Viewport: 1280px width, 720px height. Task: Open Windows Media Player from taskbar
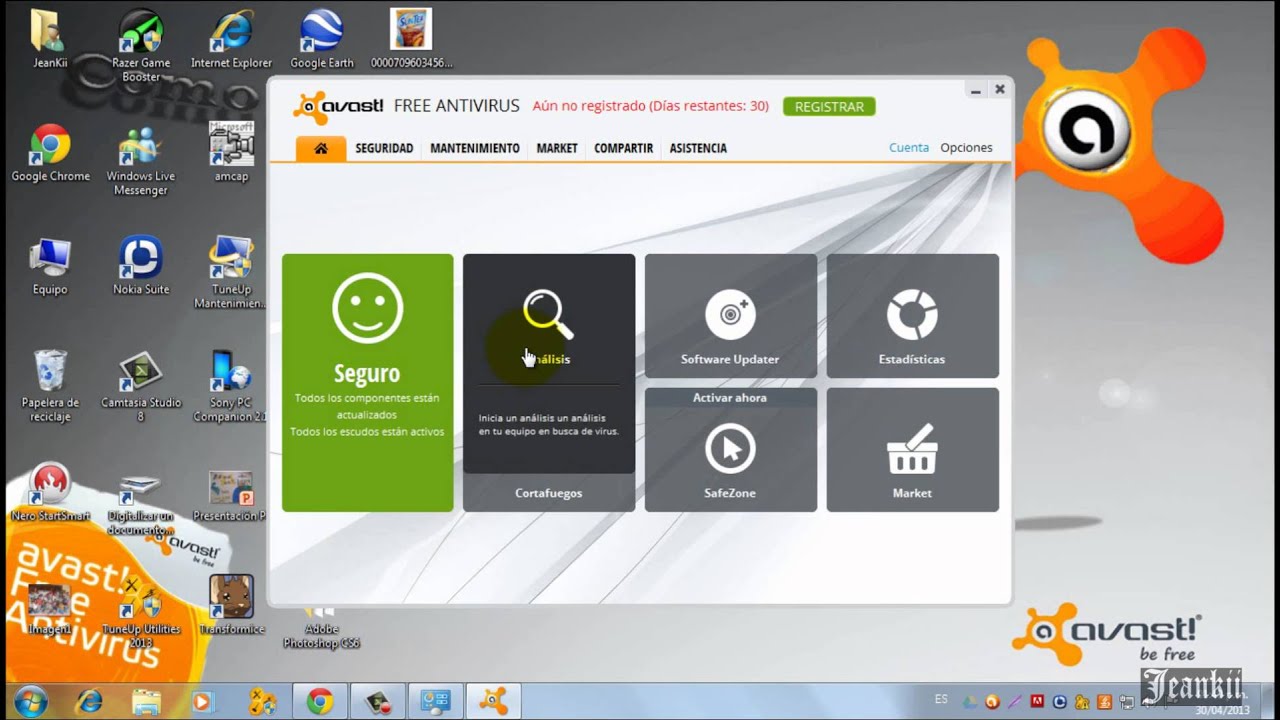pos(203,701)
